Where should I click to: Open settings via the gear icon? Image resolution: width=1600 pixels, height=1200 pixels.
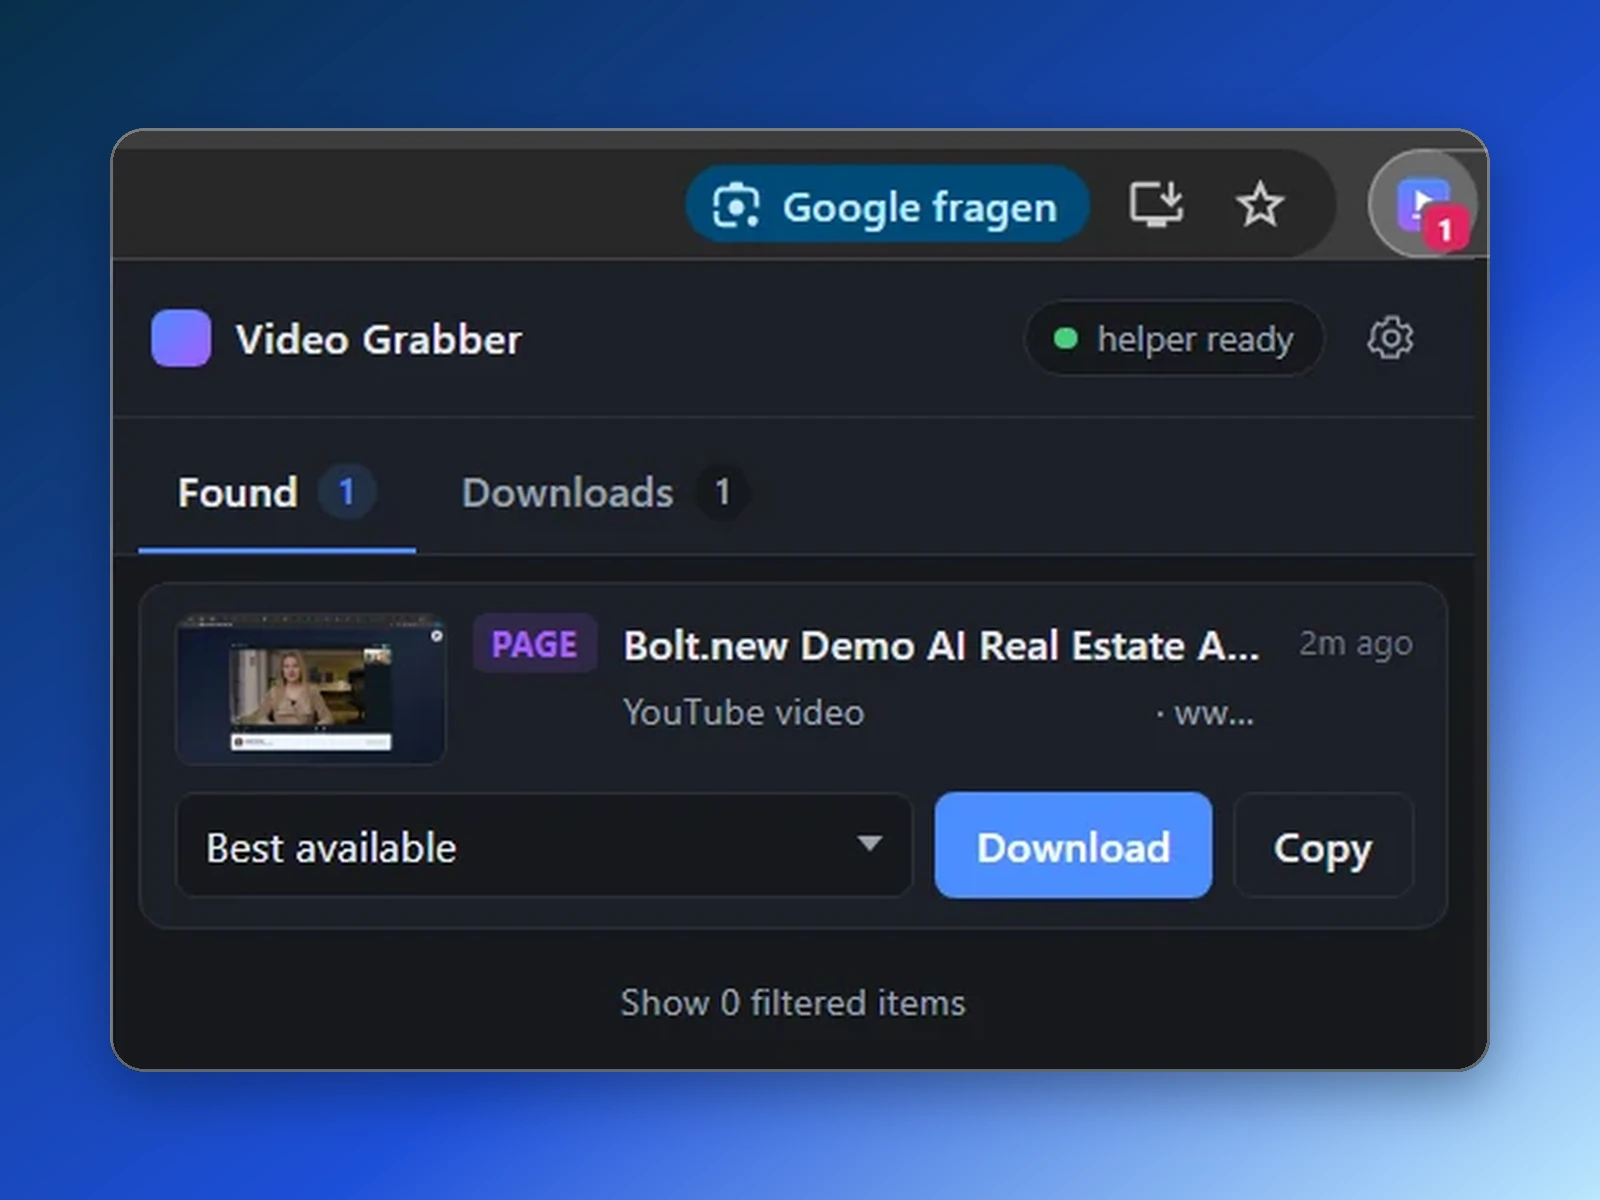(1390, 338)
